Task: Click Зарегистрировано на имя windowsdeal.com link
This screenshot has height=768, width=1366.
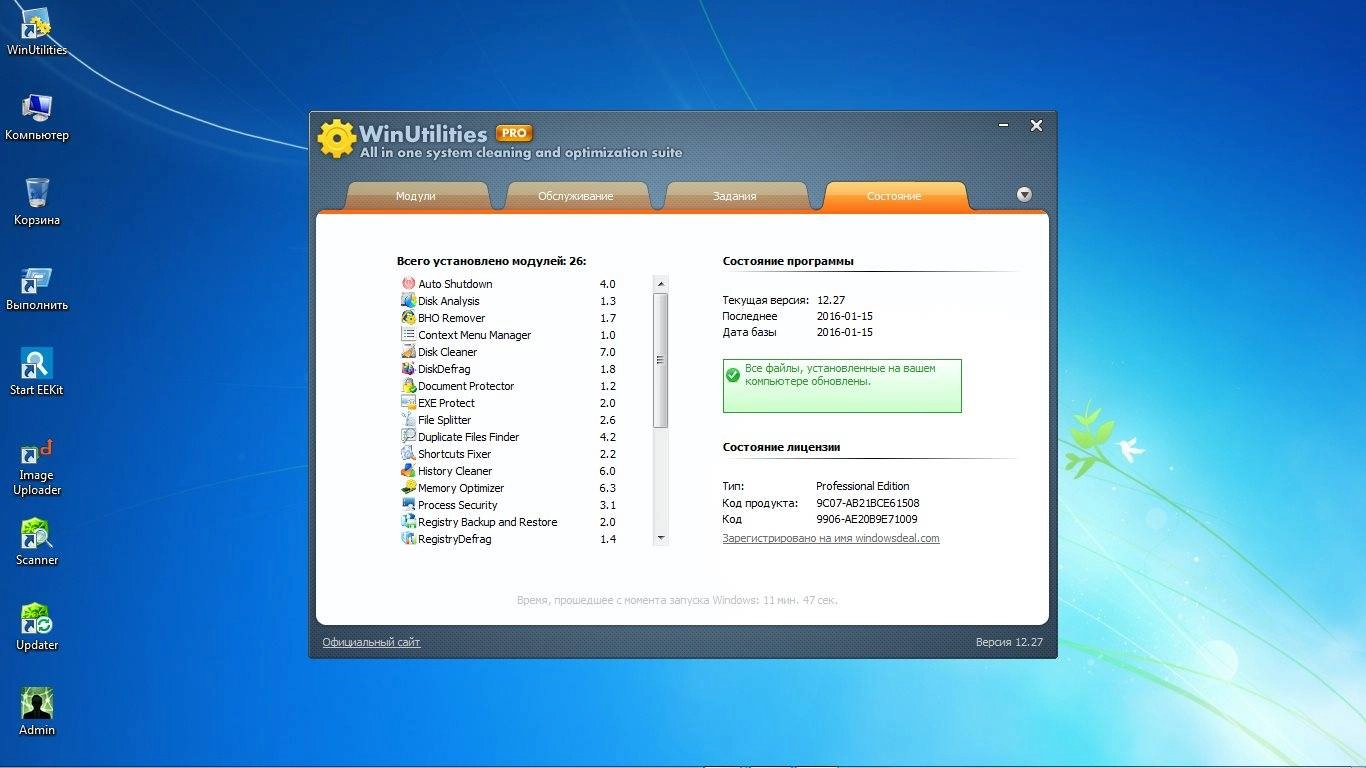Action: (831, 538)
